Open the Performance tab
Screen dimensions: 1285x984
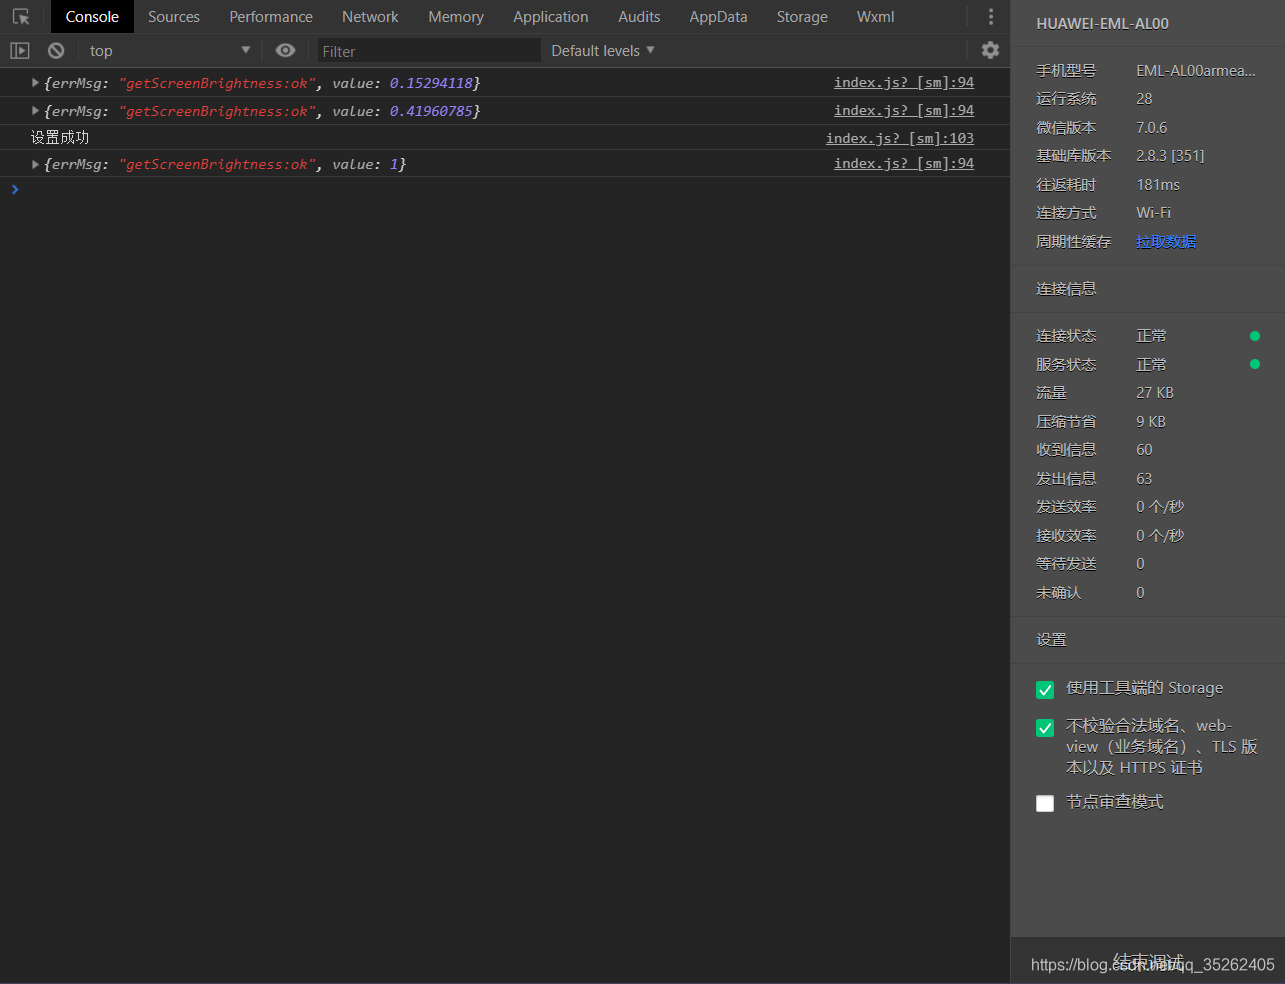pos(271,17)
